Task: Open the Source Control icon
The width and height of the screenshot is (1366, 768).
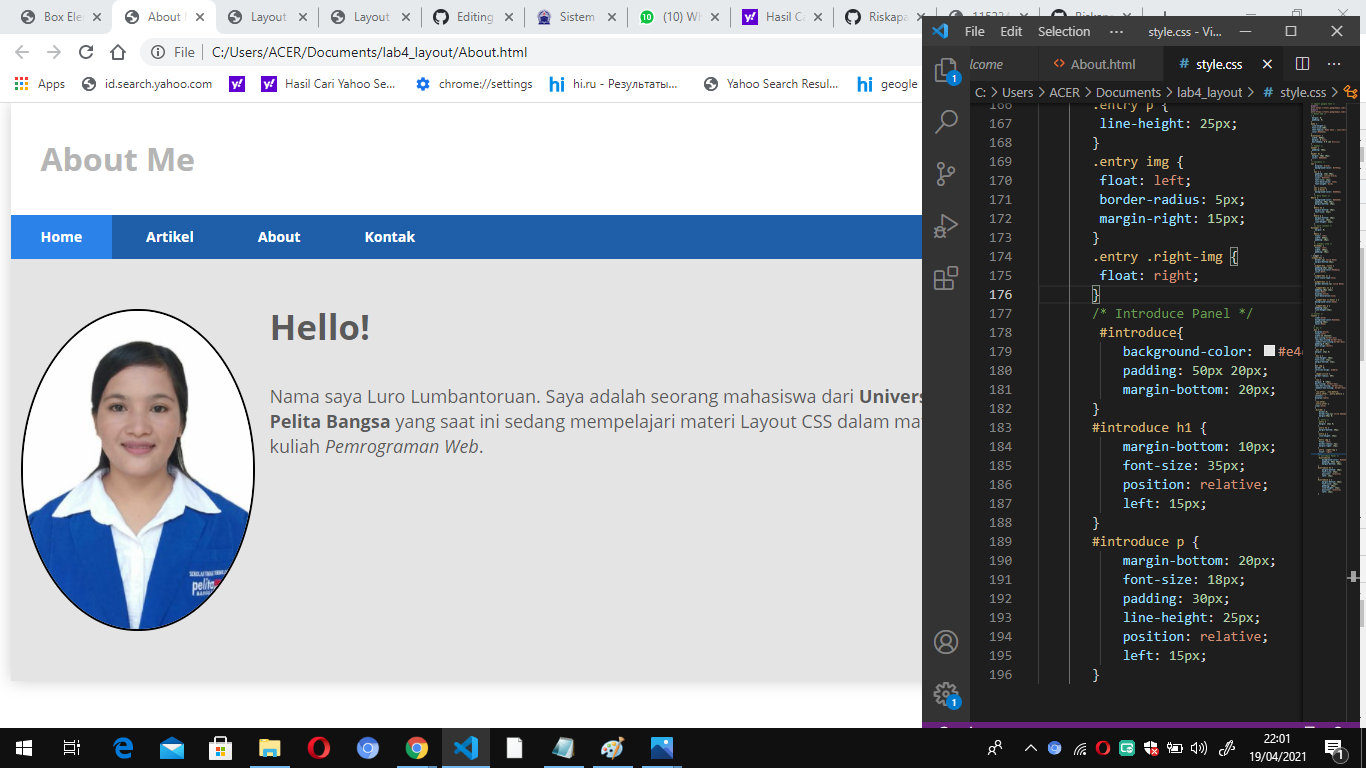Action: pos(947,174)
